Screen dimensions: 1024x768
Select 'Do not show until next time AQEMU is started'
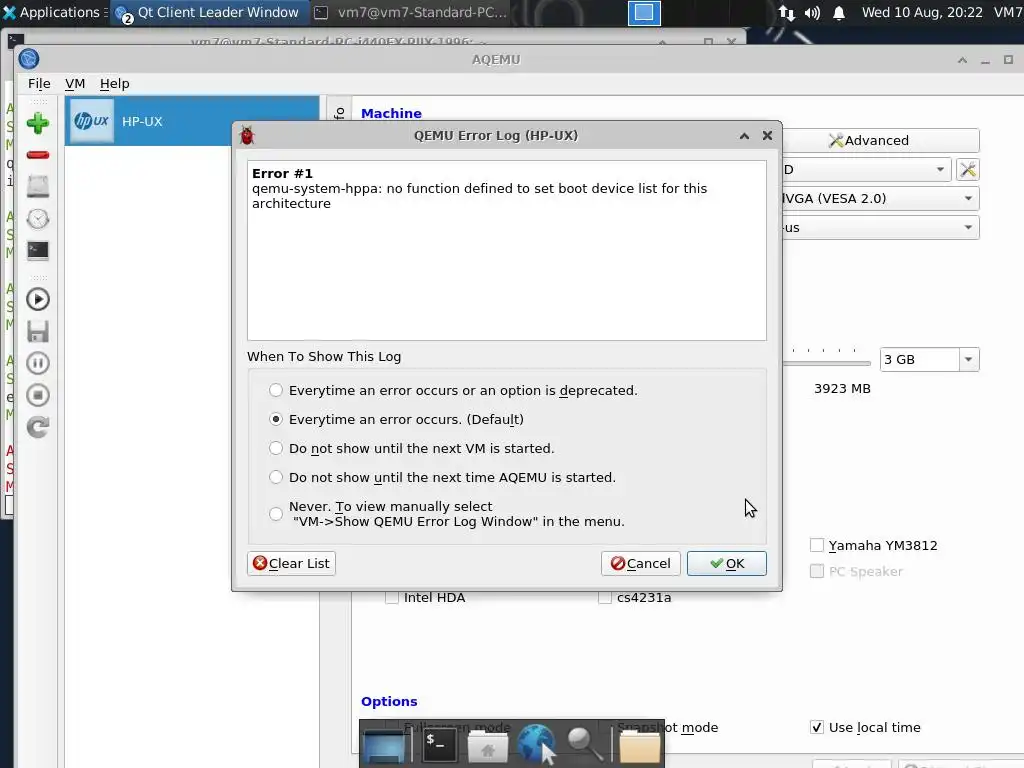(276, 477)
